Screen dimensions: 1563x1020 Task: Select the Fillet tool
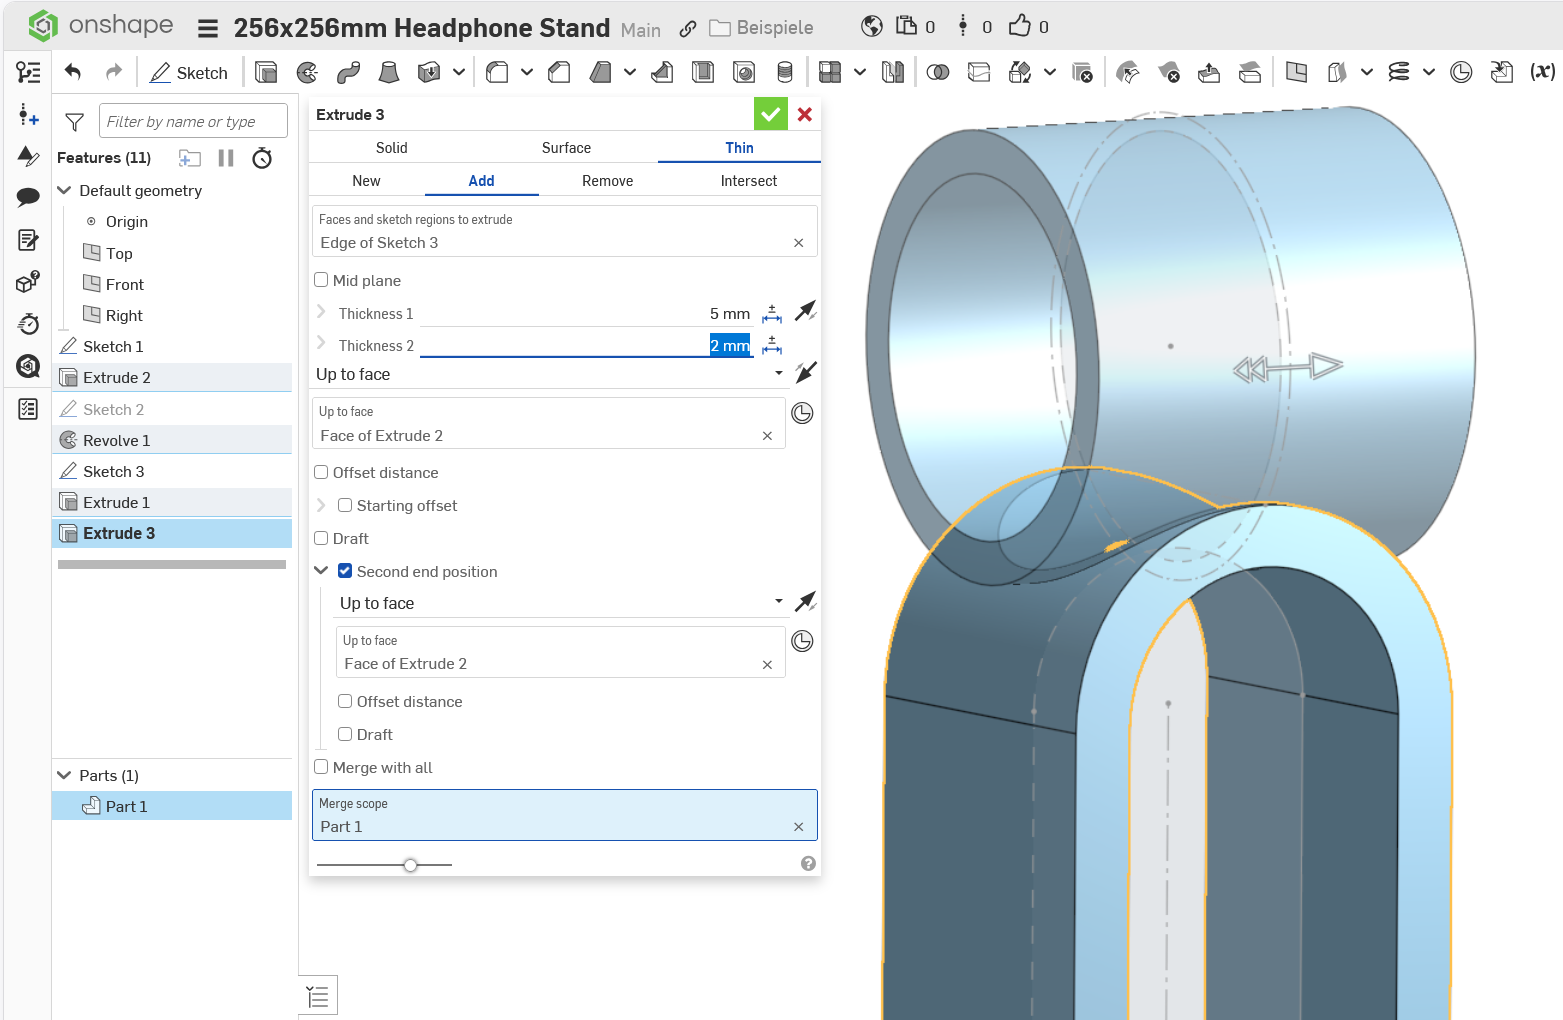pyautogui.click(x=497, y=72)
